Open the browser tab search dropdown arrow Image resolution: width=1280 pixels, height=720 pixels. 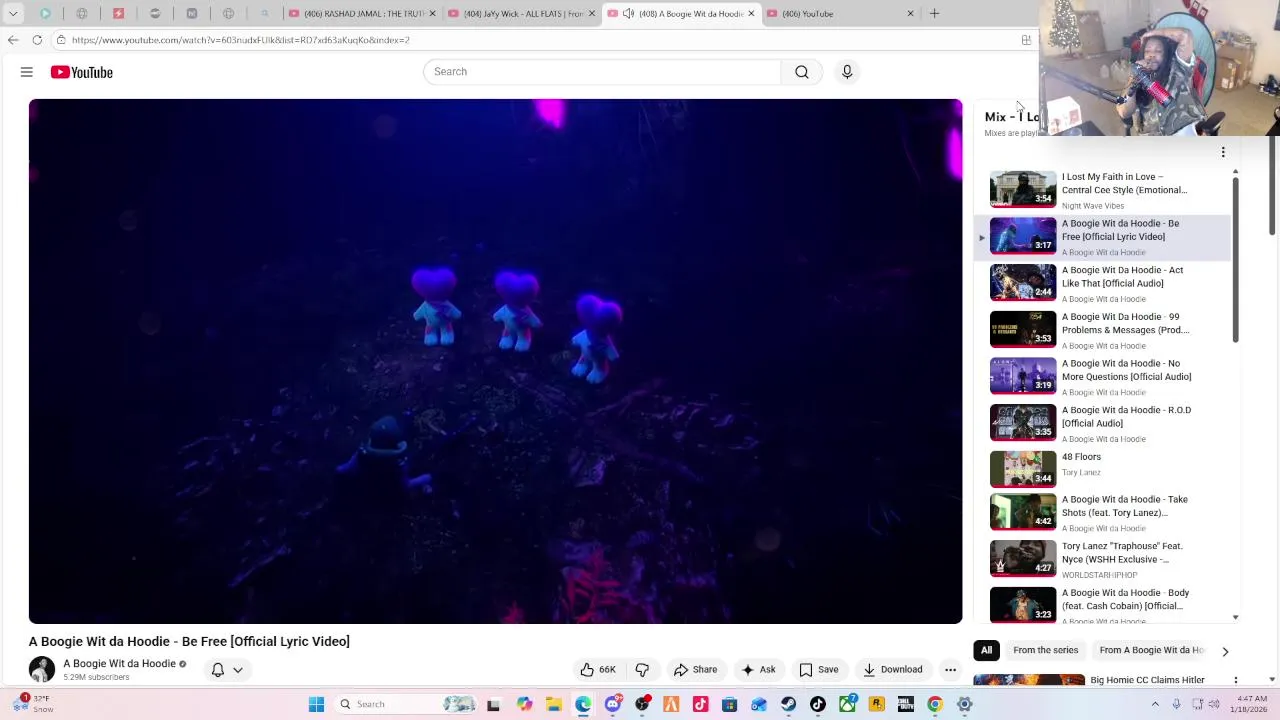tap(13, 14)
